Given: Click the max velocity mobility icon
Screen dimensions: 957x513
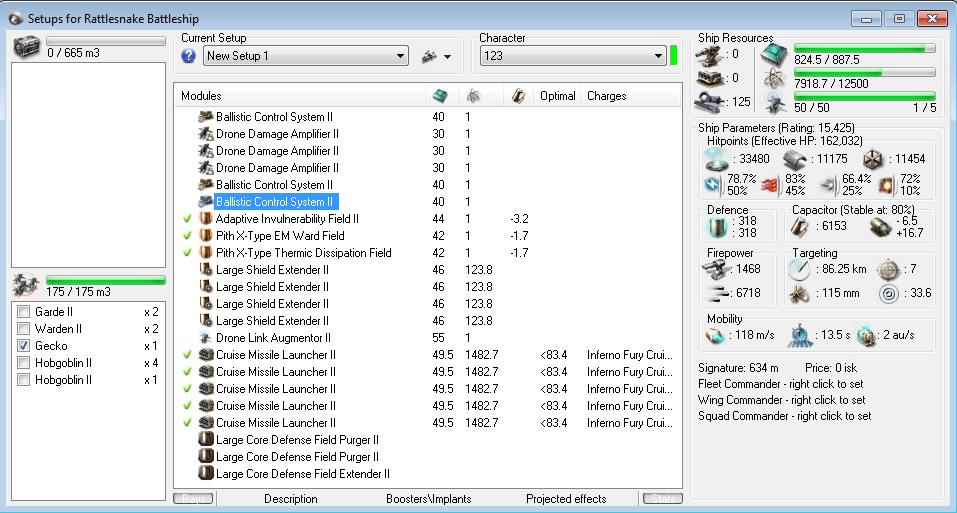Looking at the screenshot, I should [x=715, y=335].
